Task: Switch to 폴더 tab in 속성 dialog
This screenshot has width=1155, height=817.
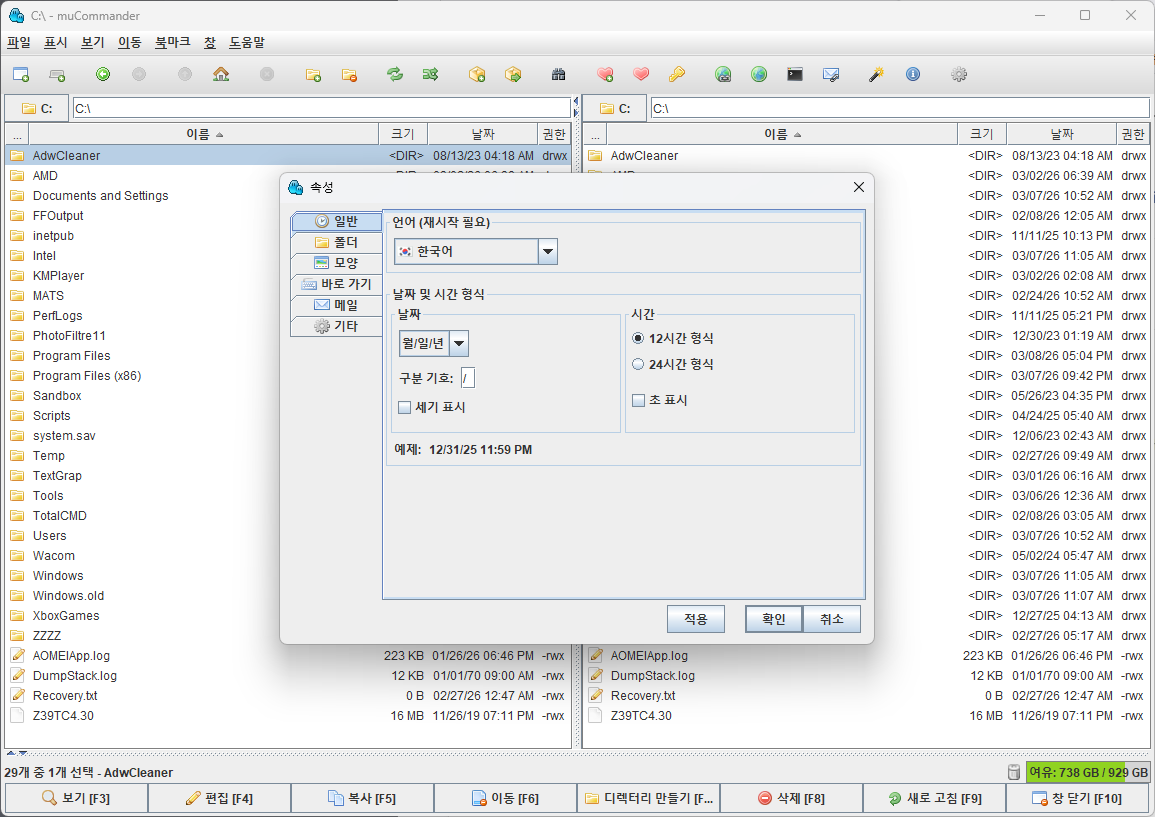Action: (x=337, y=242)
